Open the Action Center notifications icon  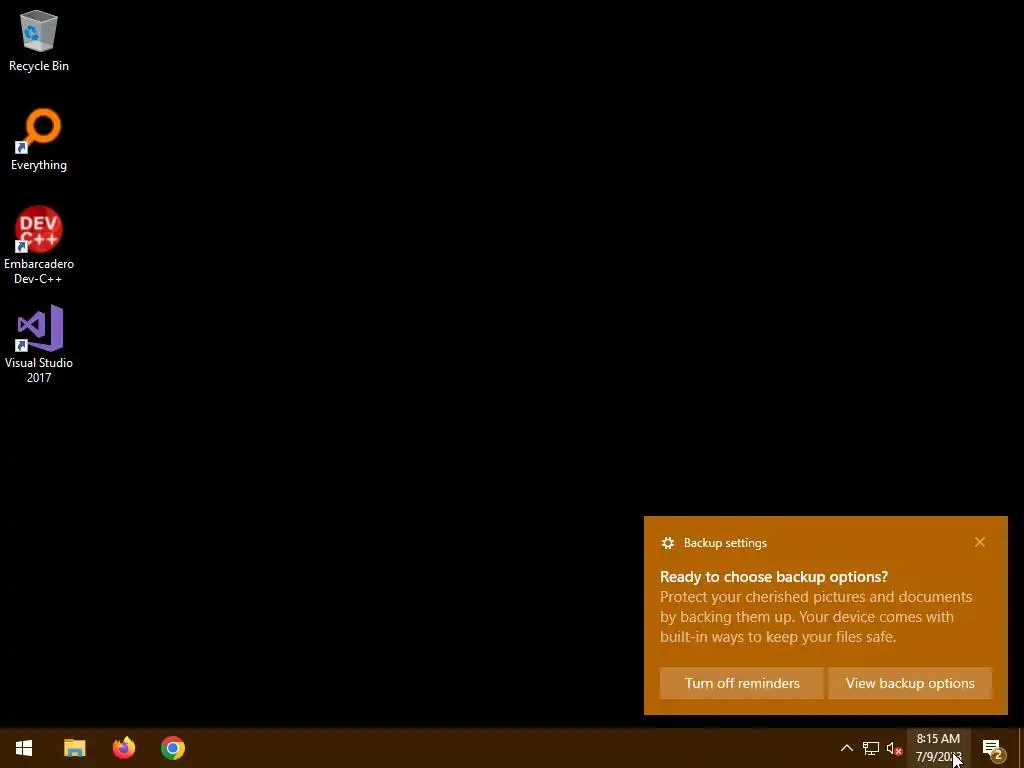993,748
